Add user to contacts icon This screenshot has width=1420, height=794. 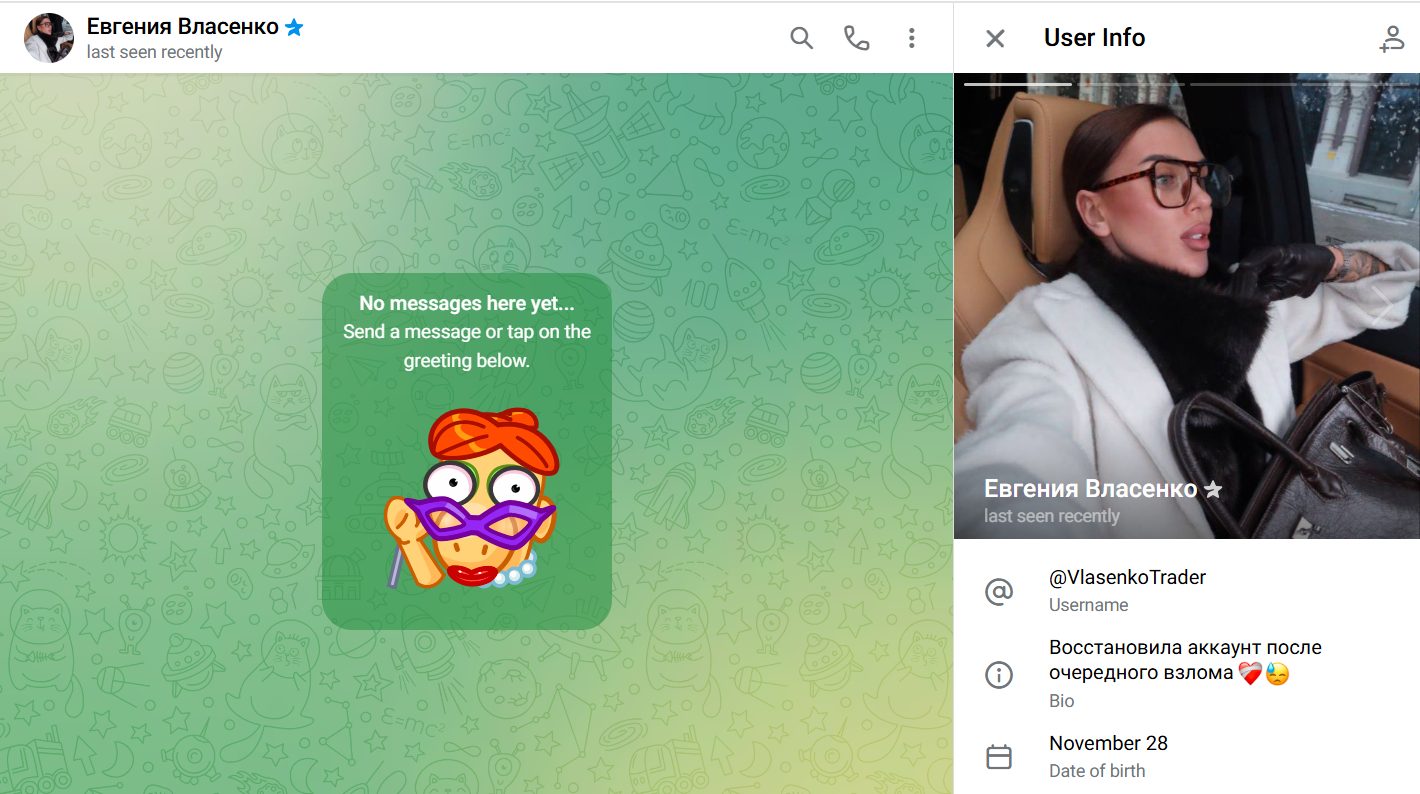tap(1392, 38)
